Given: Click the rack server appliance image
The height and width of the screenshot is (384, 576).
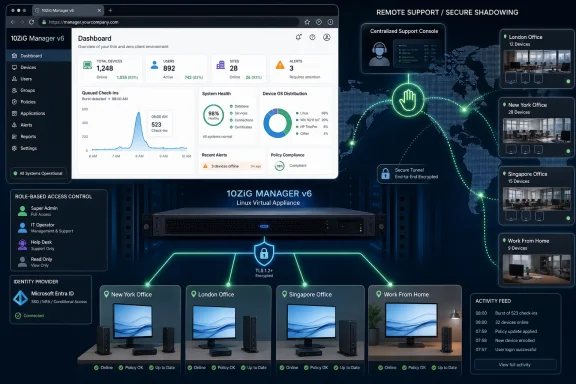Looking at the screenshot, I should pos(263,225).
